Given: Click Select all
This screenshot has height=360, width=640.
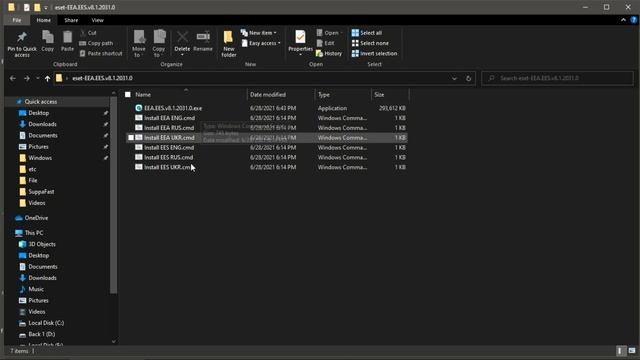Looking at the screenshot, I should (x=367, y=33).
